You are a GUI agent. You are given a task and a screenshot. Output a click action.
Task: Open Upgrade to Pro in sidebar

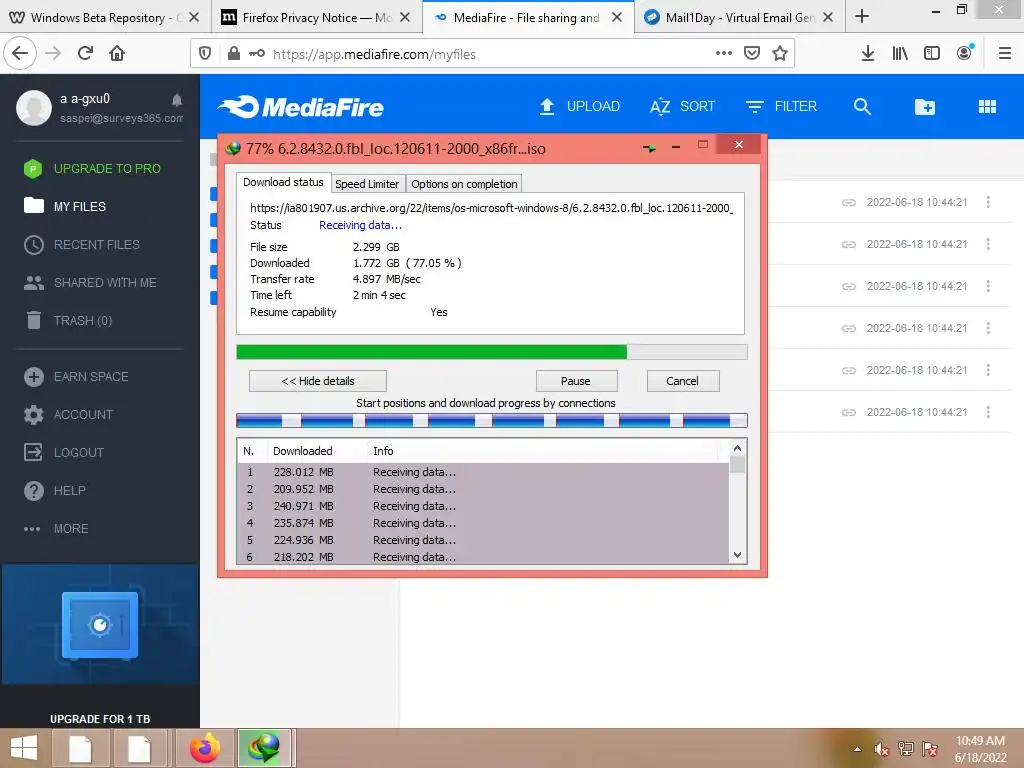coord(92,168)
